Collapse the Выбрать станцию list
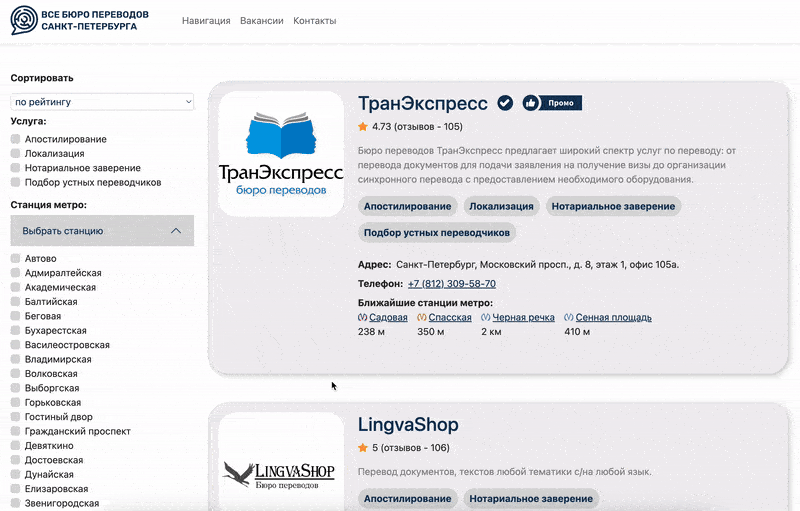Image resolution: width=800 pixels, height=511 pixels. click(x=102, y=231)
